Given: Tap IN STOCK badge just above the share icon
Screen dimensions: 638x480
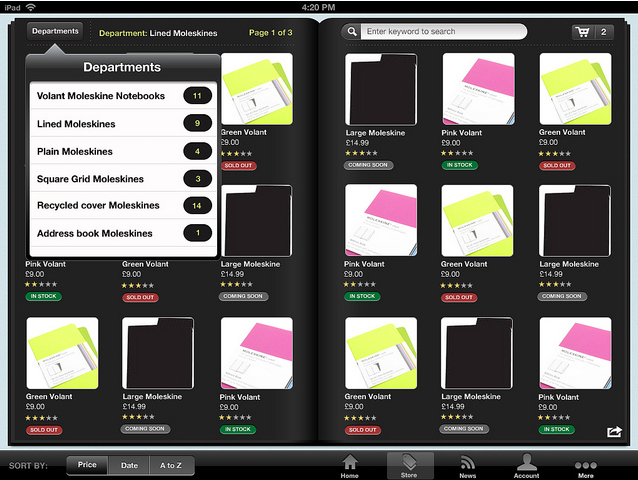Looking at the screenshot, I should tap(557, 429).
